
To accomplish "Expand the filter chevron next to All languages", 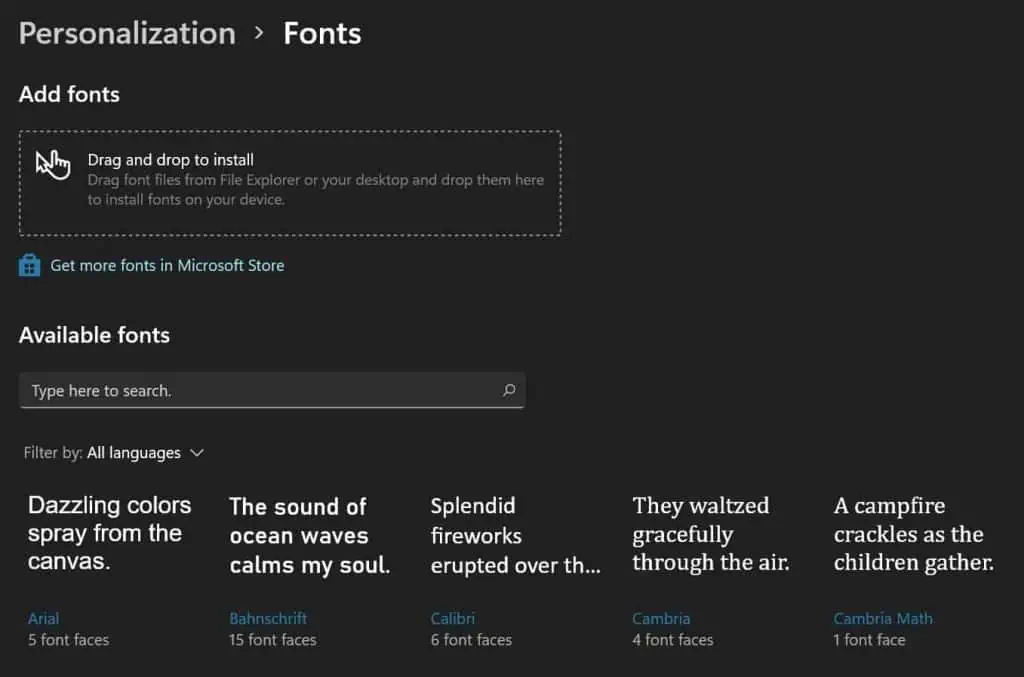I will click(x=198, y=453).
